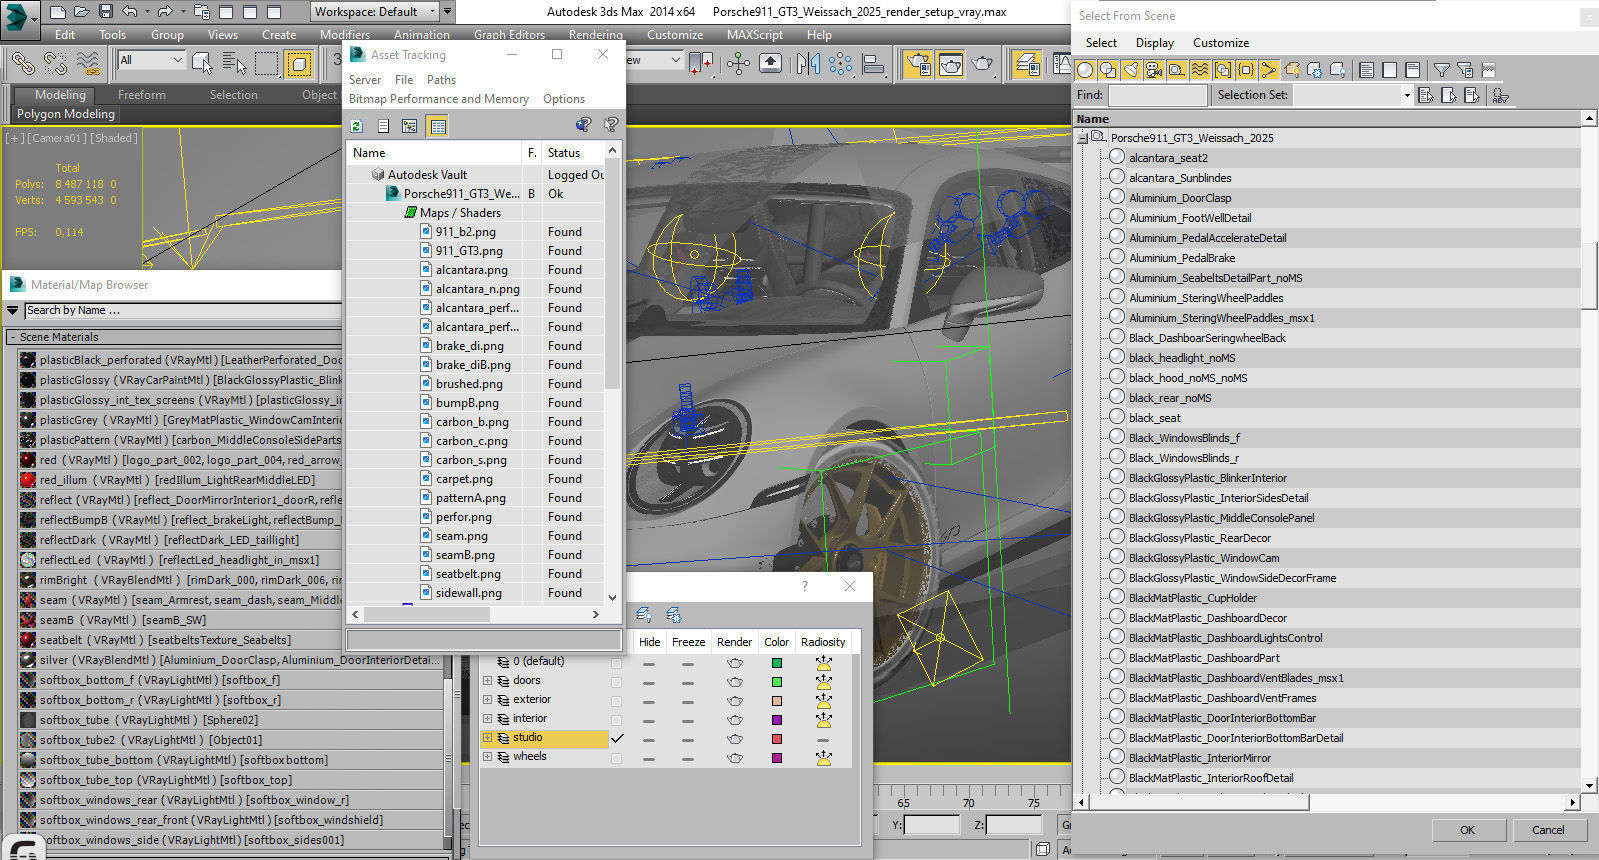Viewport: 1599px width, 860px height.
Task: Switch to the Freeform ribbon tab
Action: point(142,95)
